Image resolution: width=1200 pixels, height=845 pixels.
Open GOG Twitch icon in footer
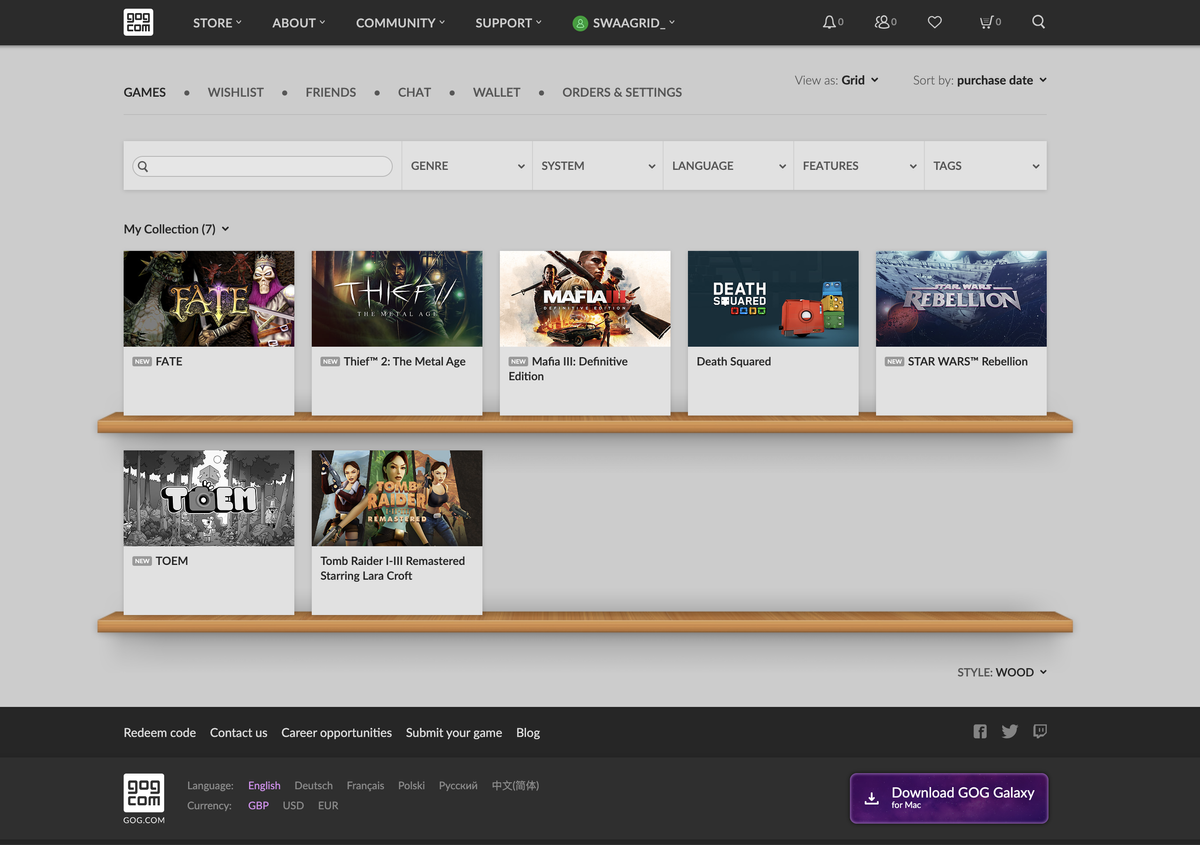point(1040,731)
